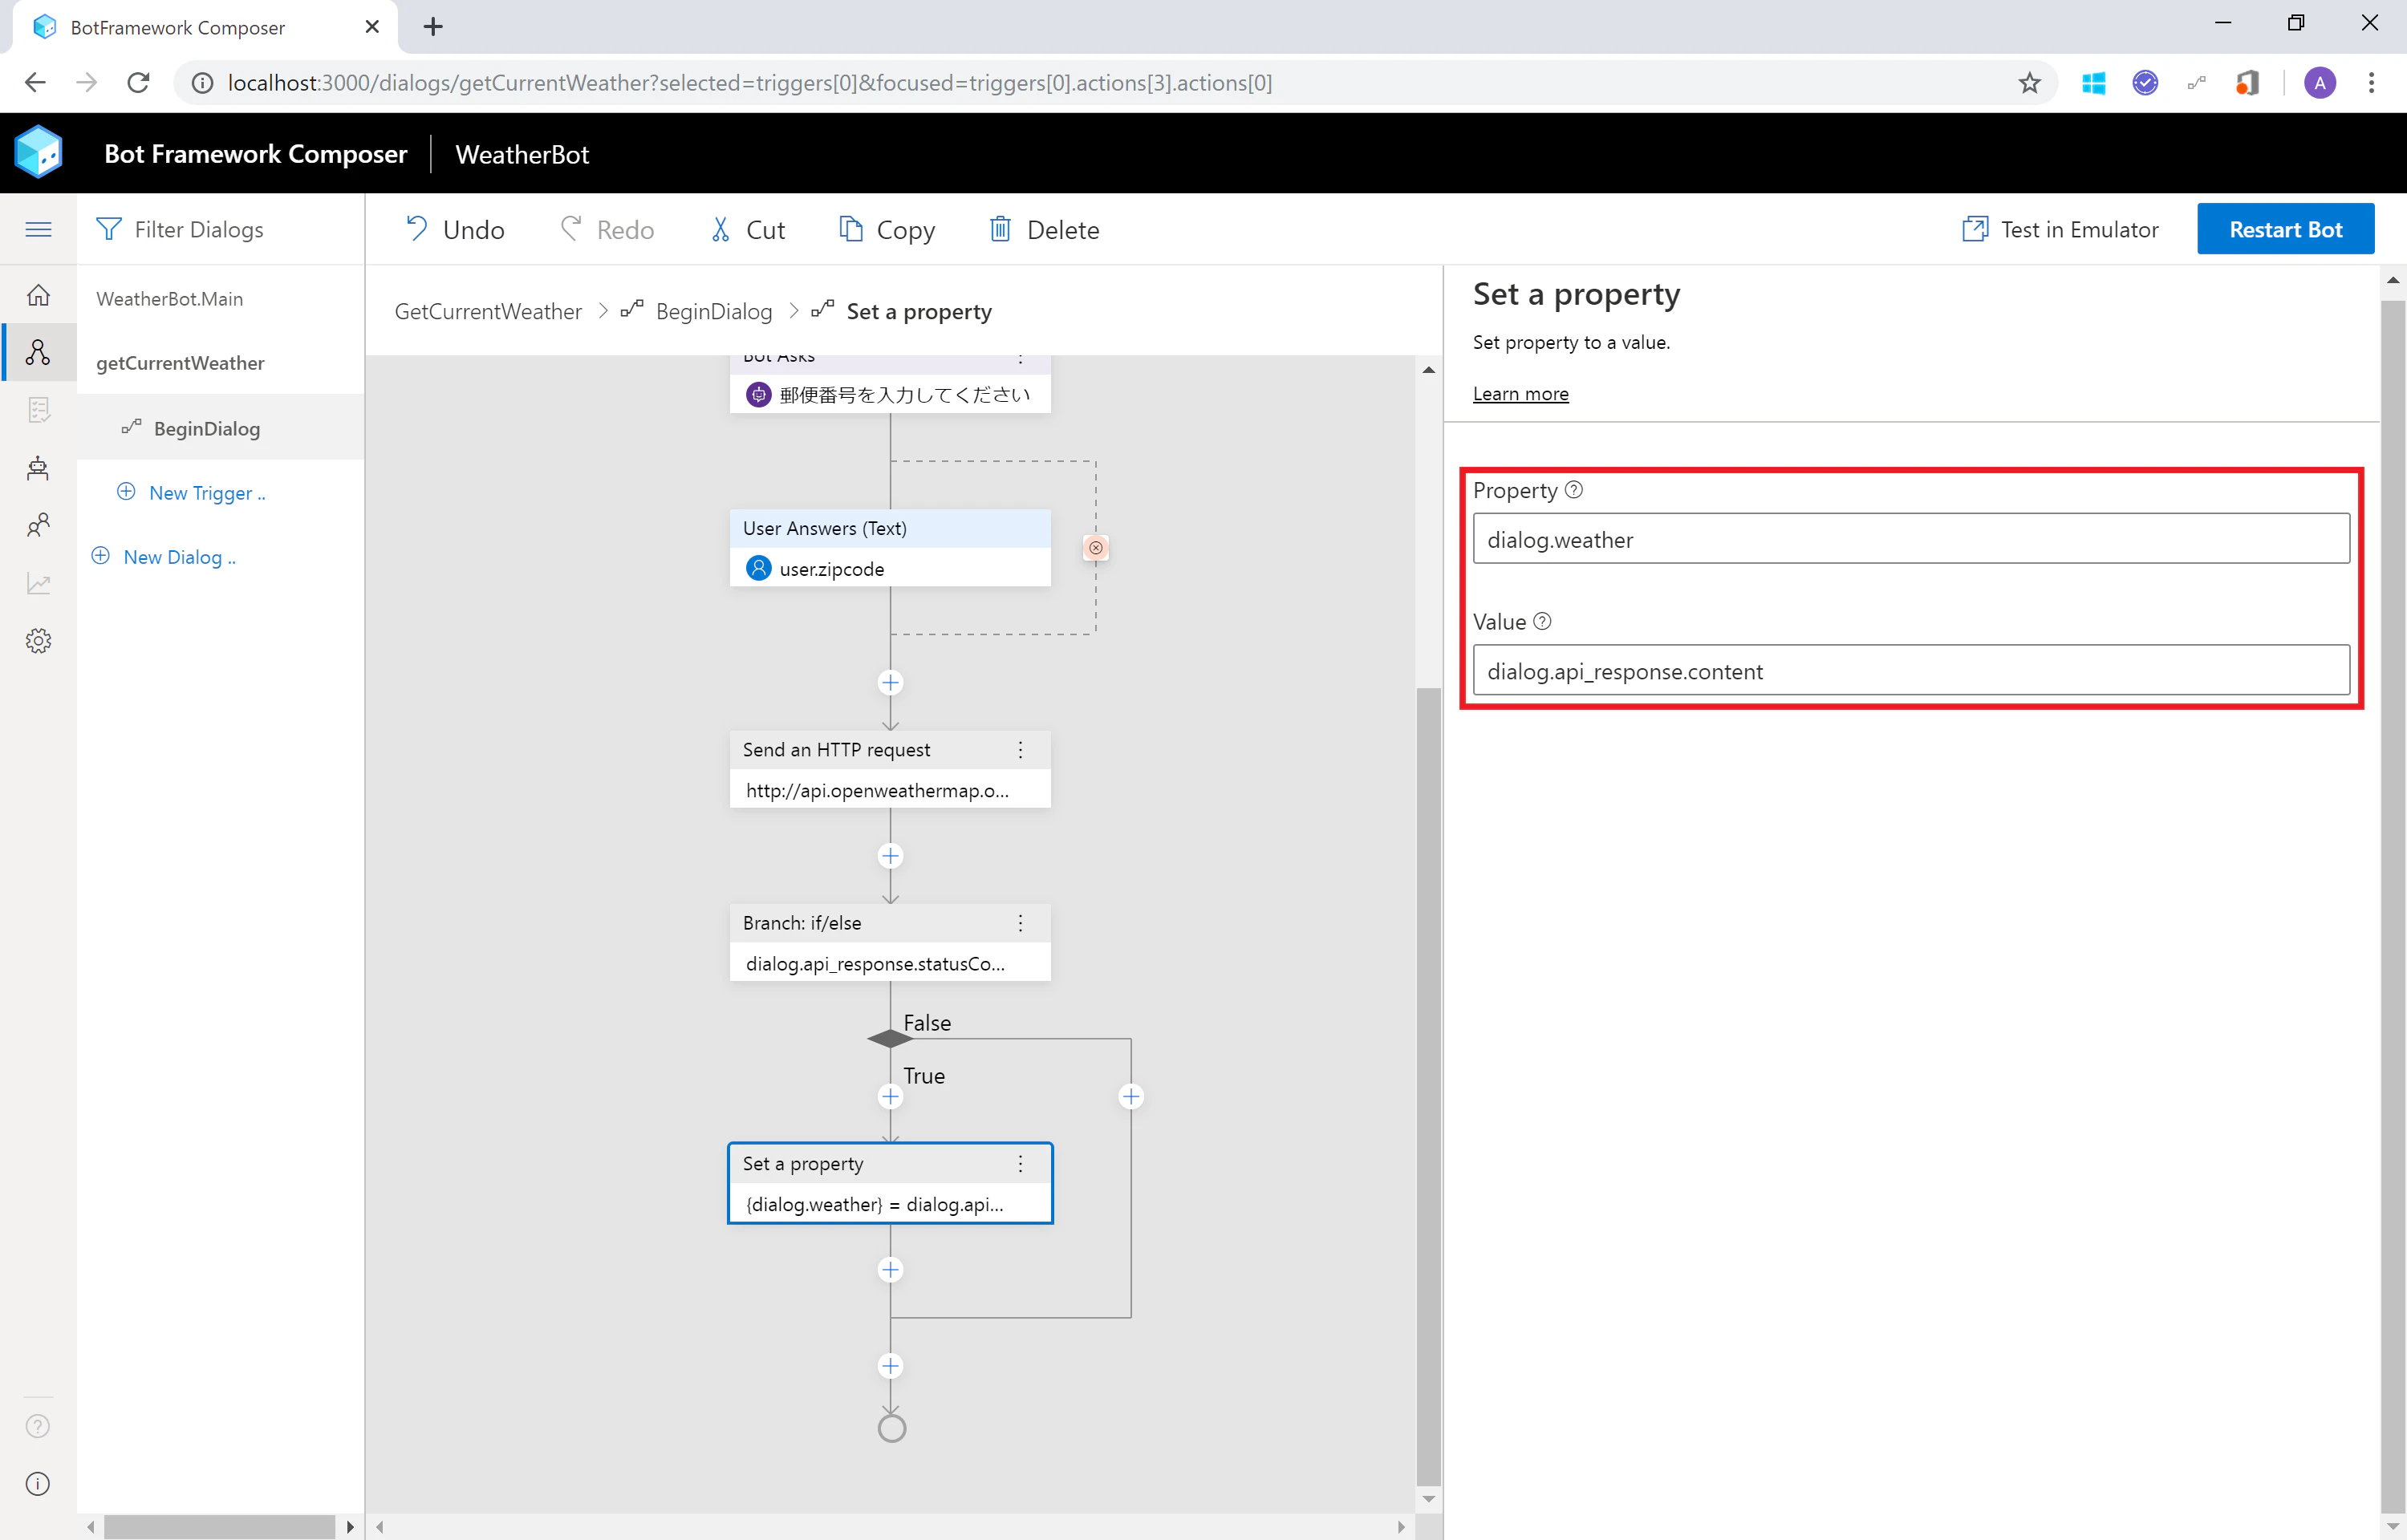Open the people icon in sidebar
The height and width of the screenshot is (1540, 2407).
click(x=38, y=525)
